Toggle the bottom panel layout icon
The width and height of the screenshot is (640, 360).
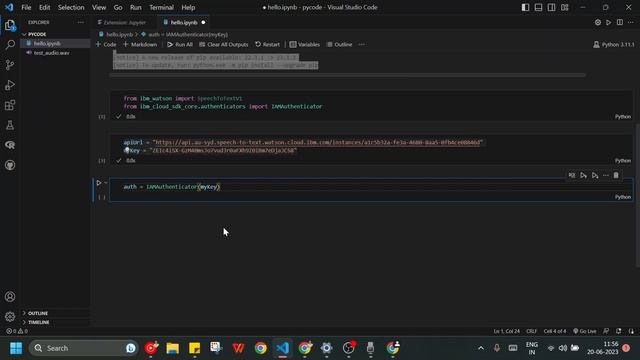pyautogui.click(x=538, y=7)
